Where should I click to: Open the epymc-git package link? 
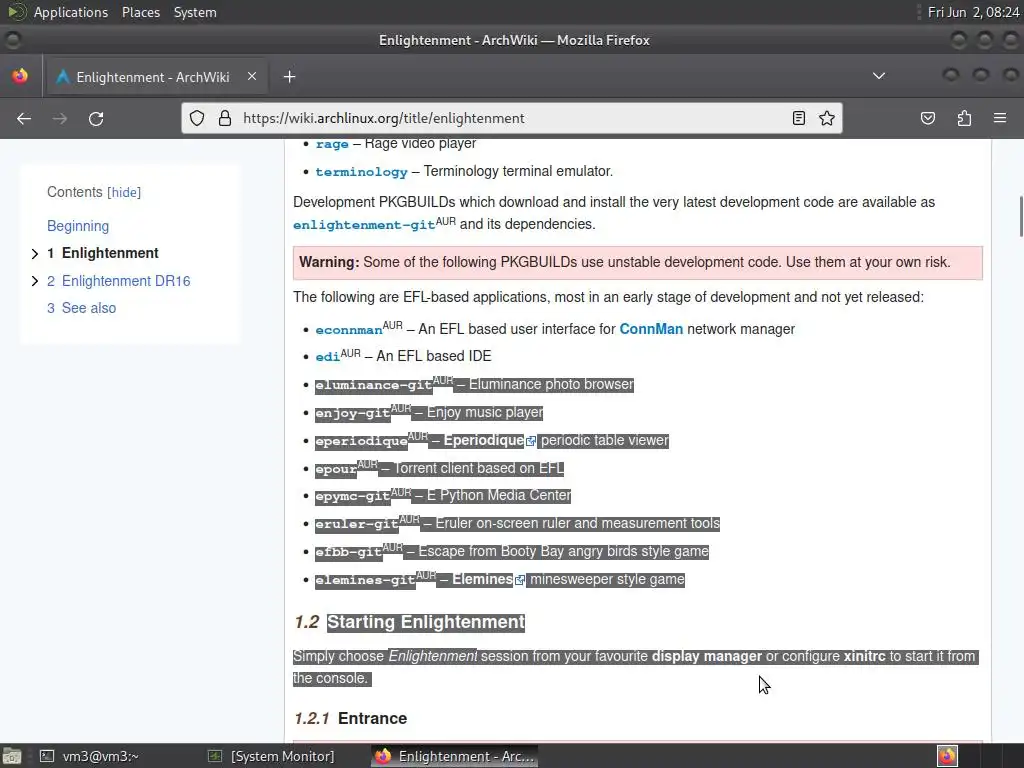(353, 496)
